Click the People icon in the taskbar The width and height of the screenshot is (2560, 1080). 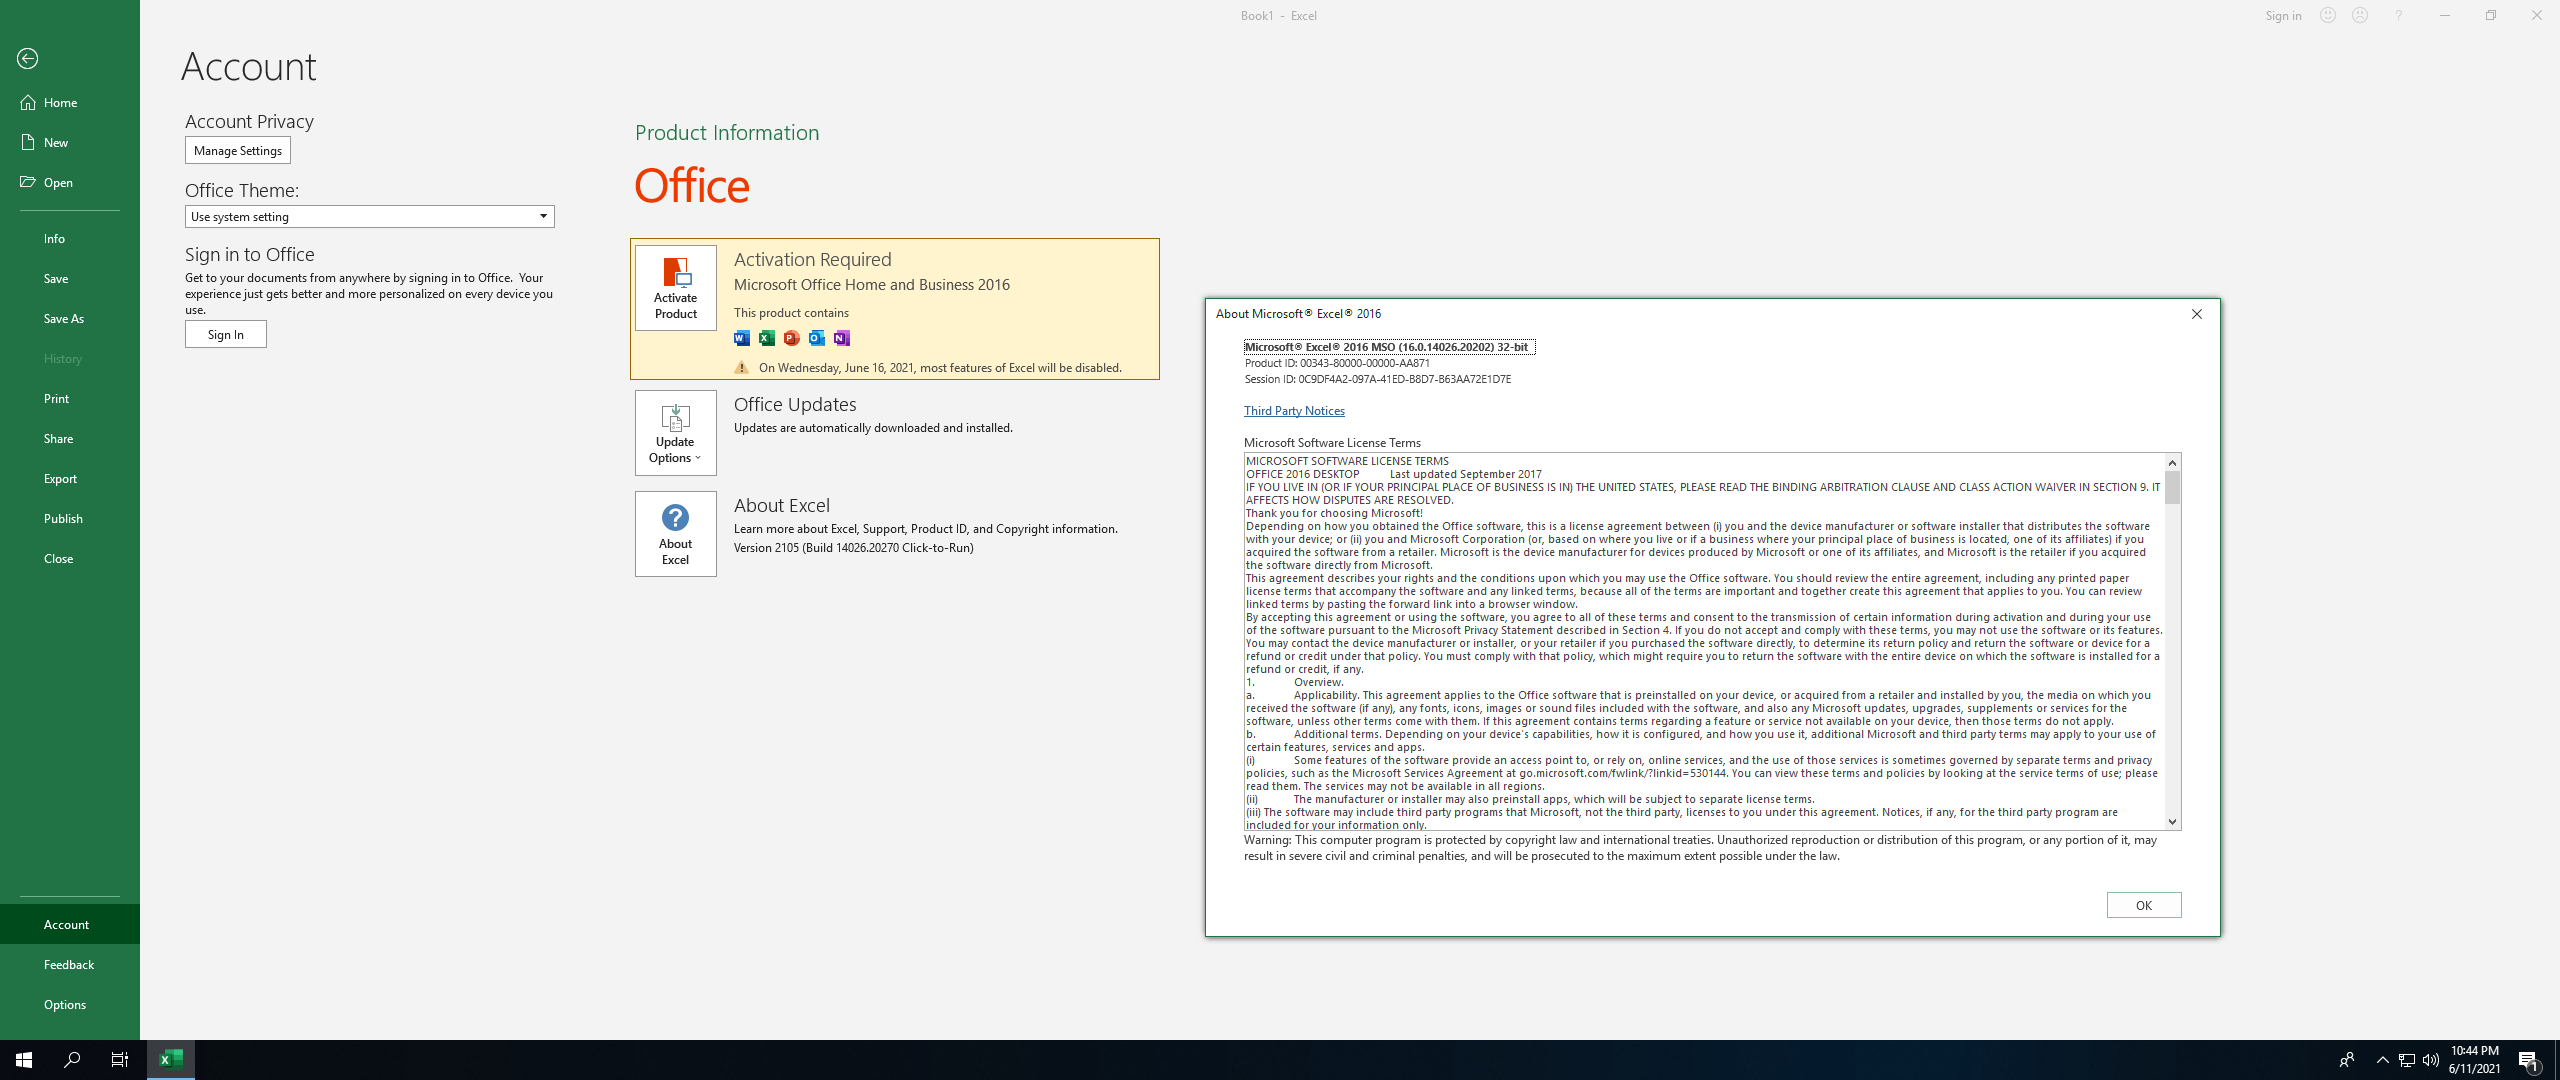[2347, 1060]
